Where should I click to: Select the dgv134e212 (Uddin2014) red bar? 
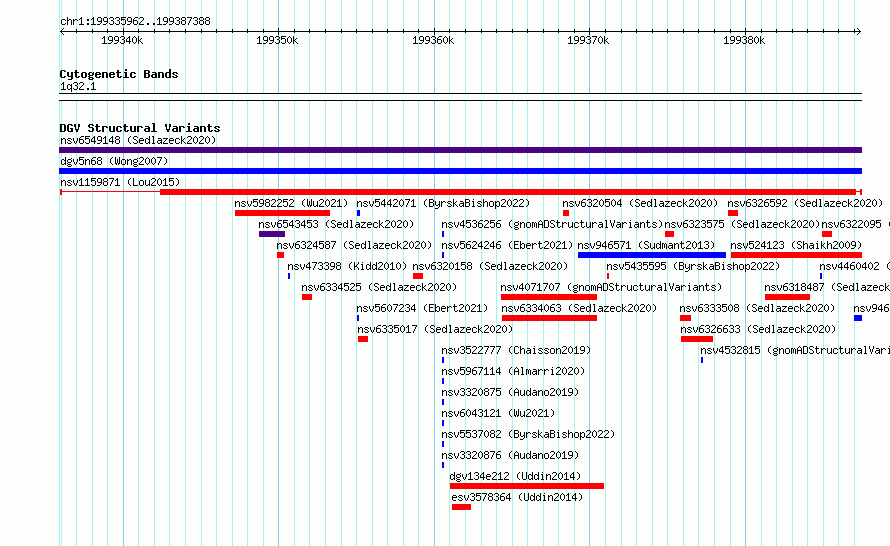pyautogui.click(x=527, y=486)
